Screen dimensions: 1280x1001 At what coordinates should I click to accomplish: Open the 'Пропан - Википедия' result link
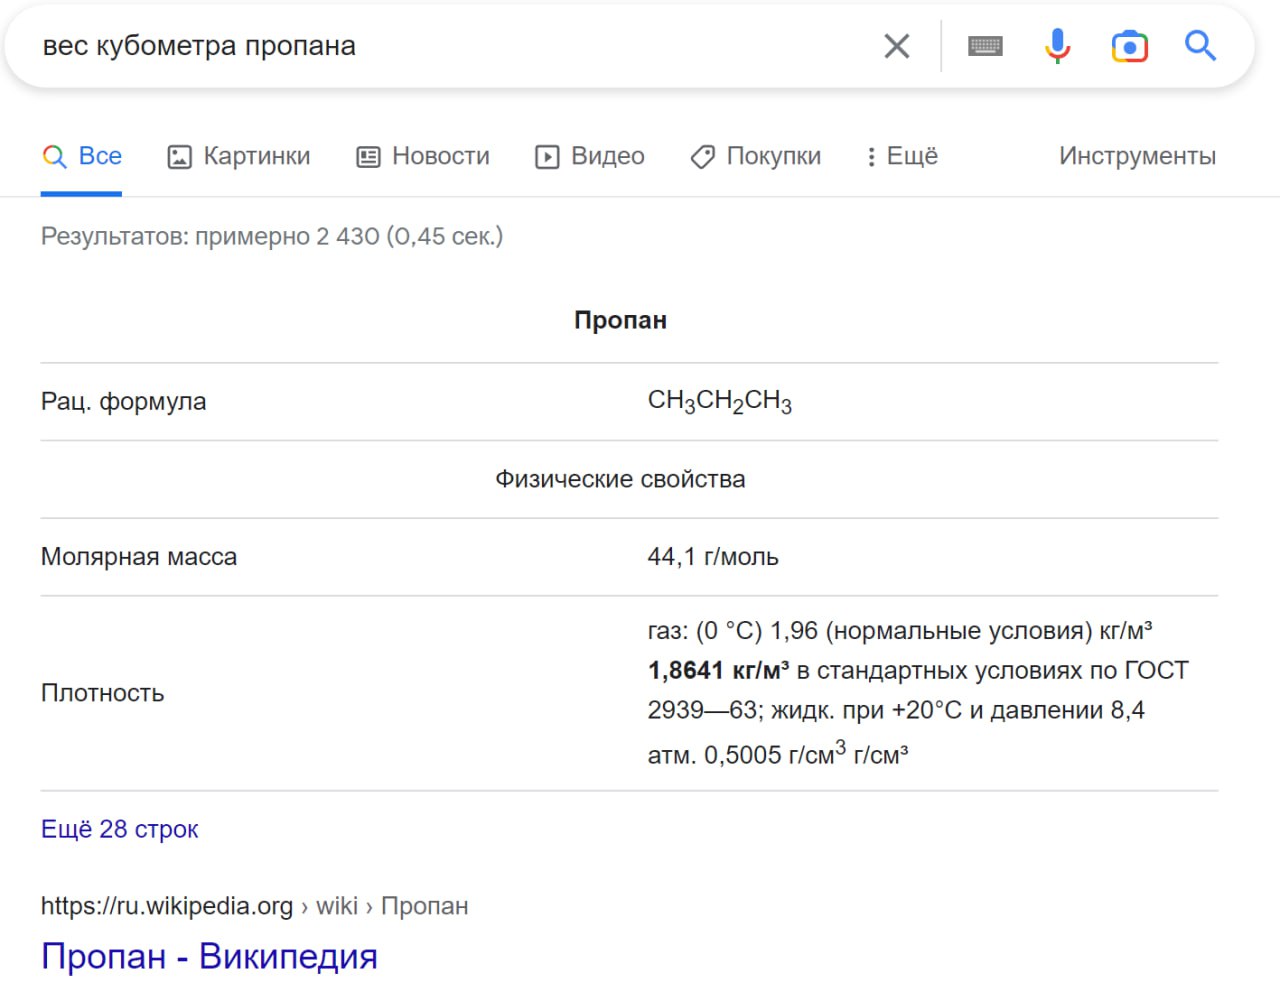[209, 956]
